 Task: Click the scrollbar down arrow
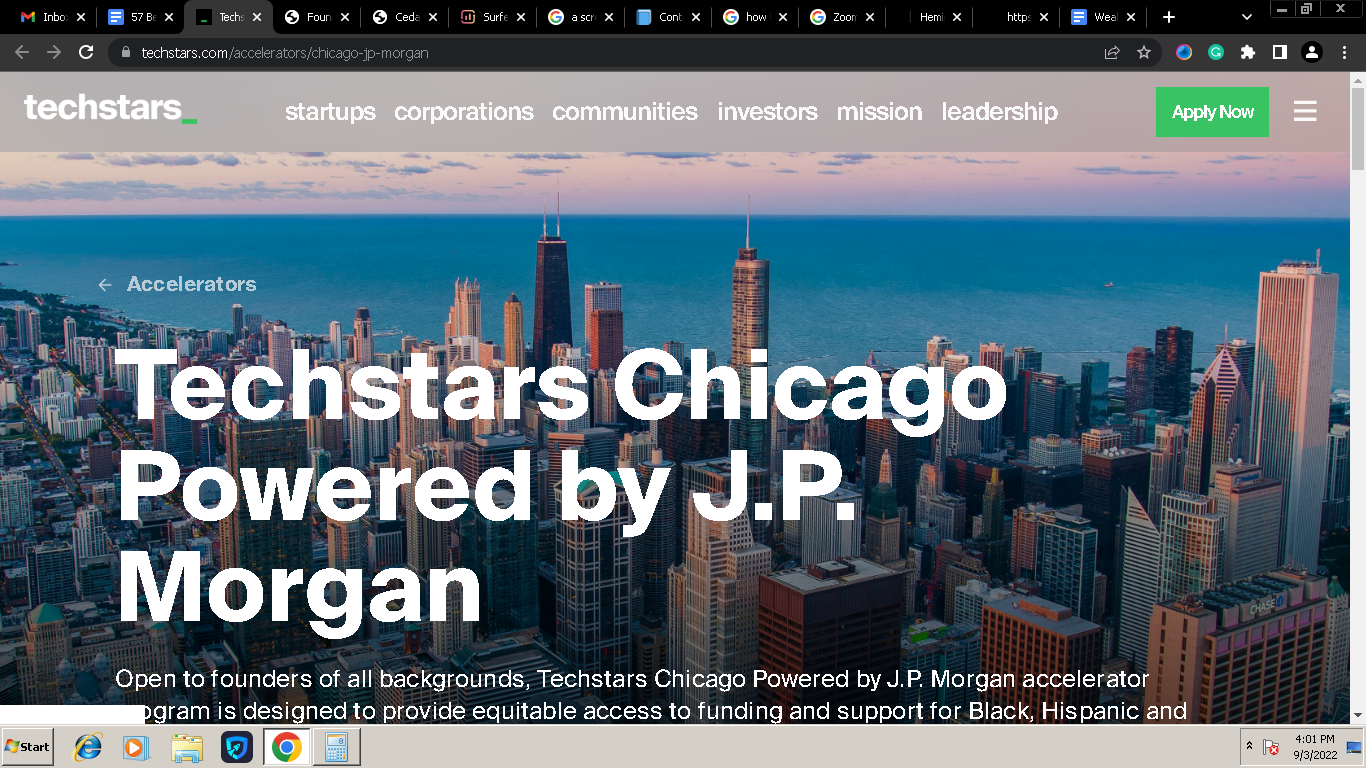[1357, 715]
